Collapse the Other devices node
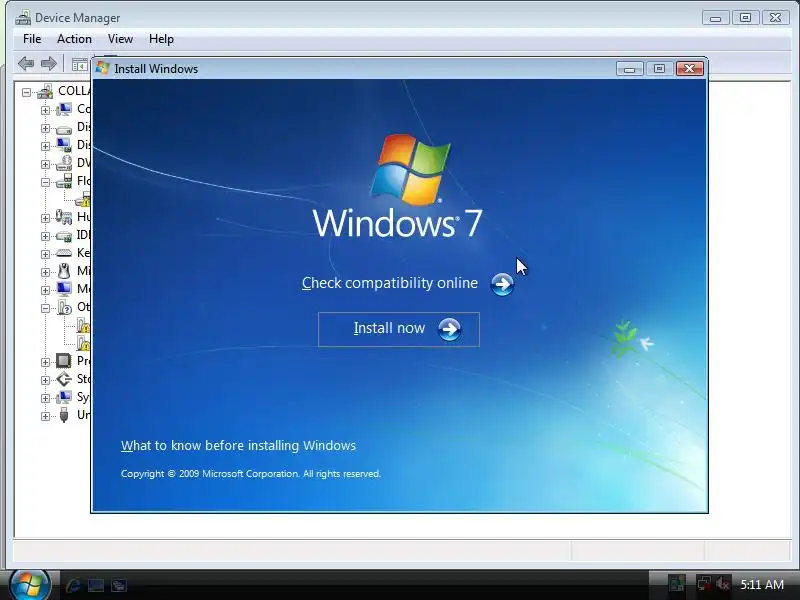 click(x=45, y=308)
